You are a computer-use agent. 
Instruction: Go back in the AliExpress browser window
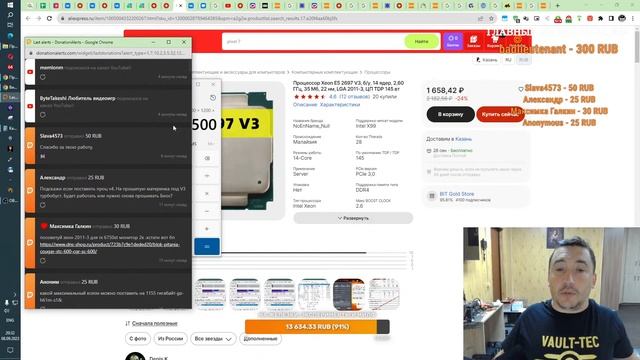point(28,18)
